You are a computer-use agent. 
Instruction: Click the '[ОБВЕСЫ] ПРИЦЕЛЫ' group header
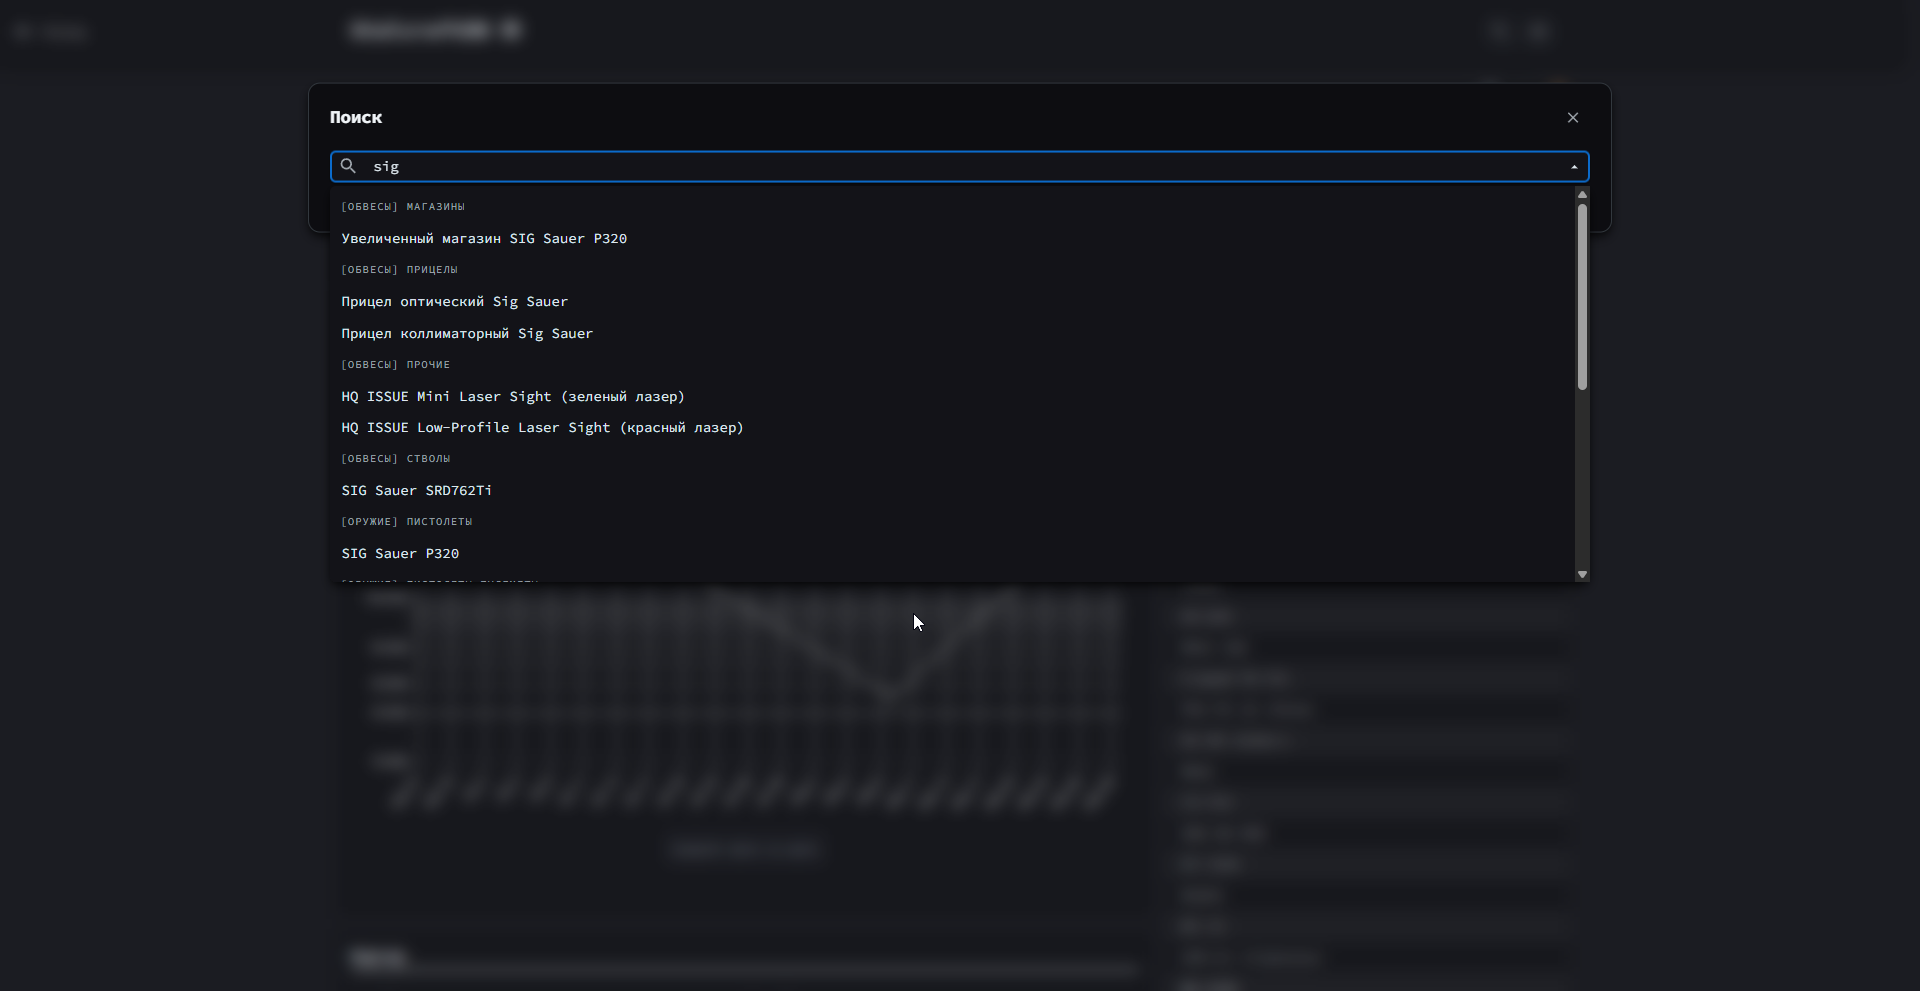399,270
